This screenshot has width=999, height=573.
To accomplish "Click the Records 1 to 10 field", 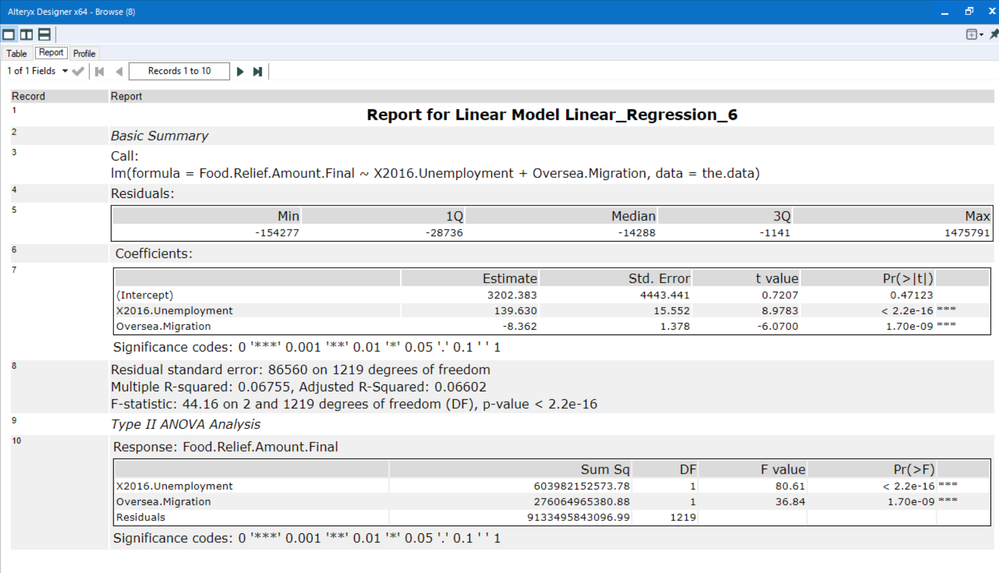I will pos(179,71).
